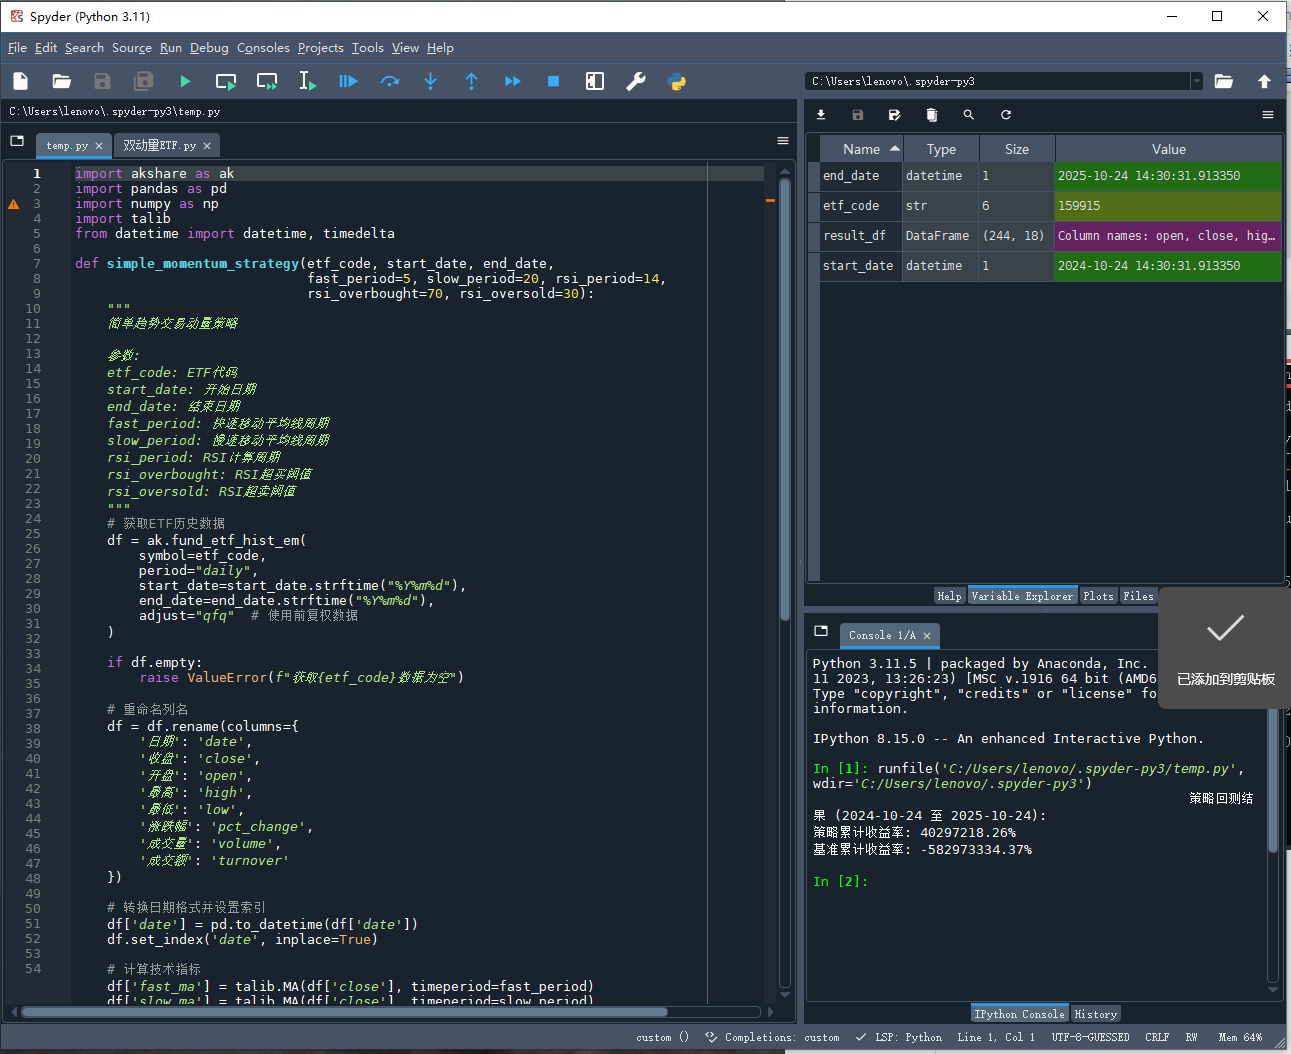Refresh variables in the Variable Explorer
Viewport: 1291px width, 1054px height.
(1006, 115)
